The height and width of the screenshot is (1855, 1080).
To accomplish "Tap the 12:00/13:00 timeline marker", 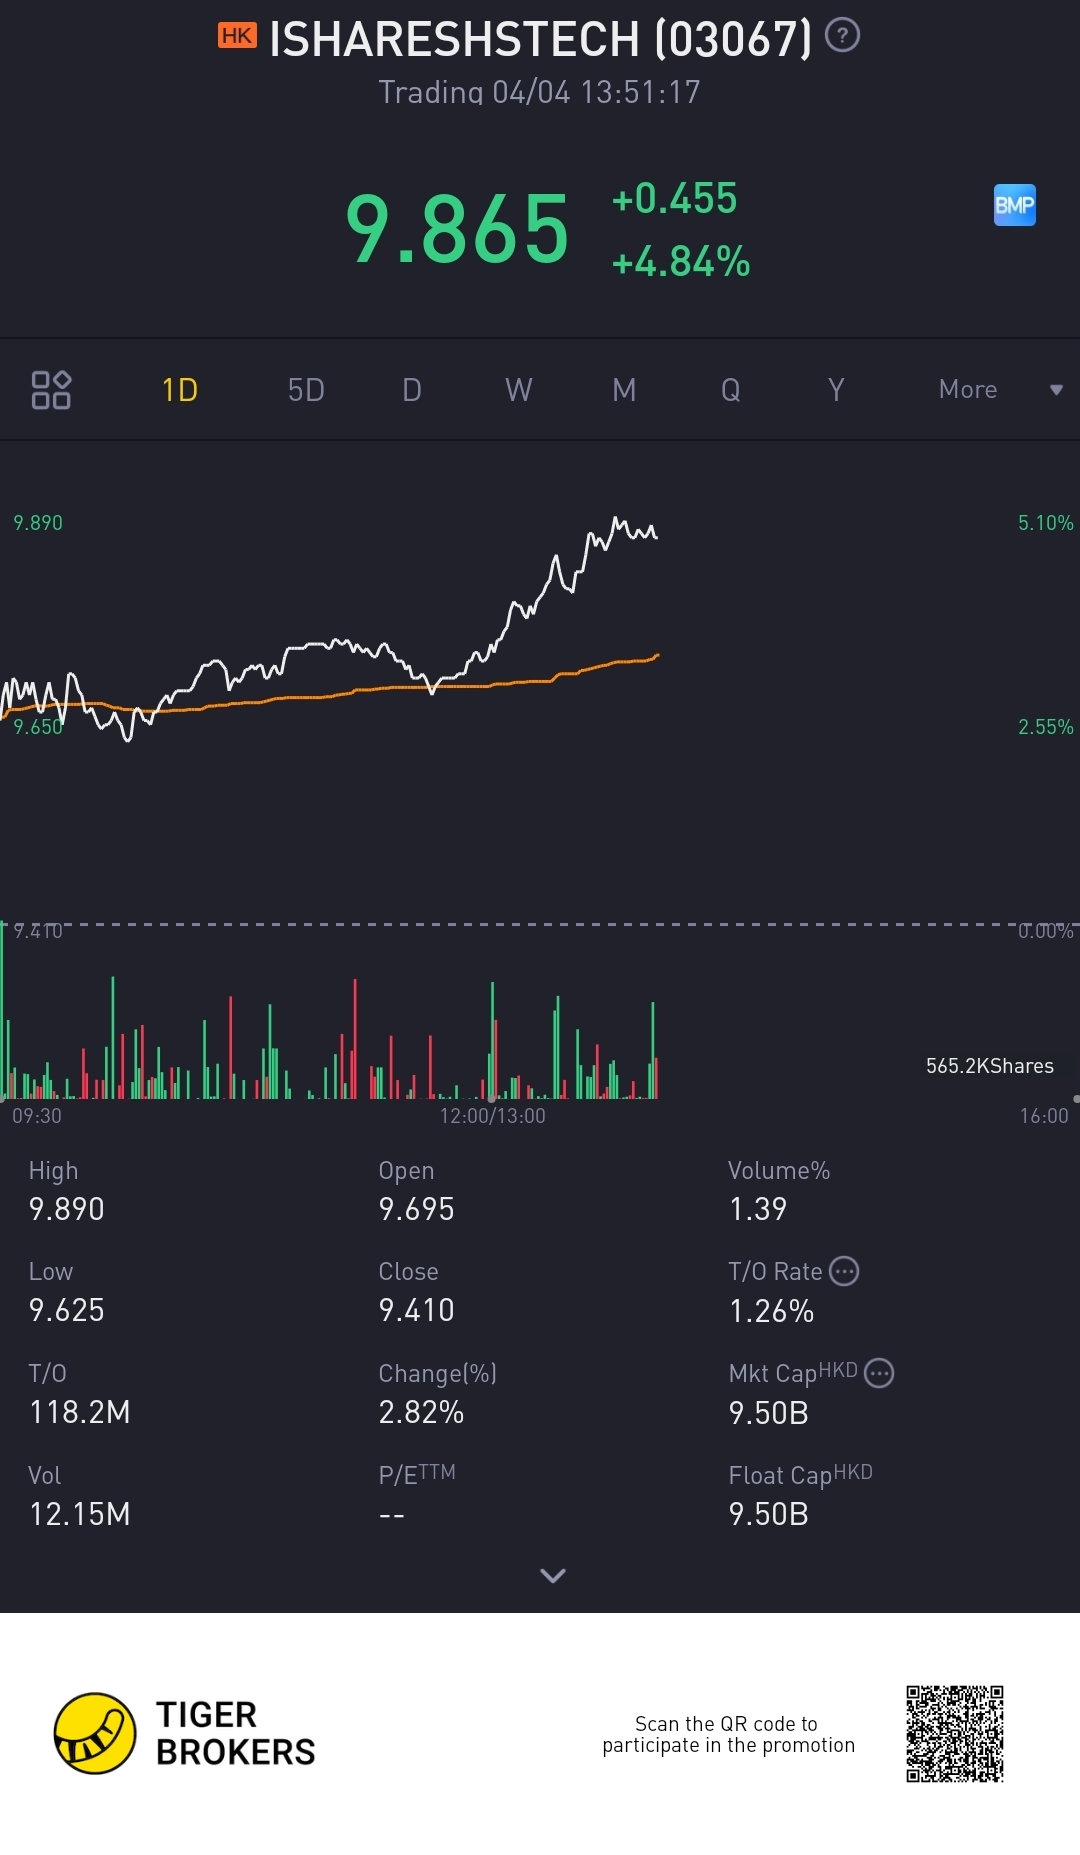I will (x=493, y=1116).
